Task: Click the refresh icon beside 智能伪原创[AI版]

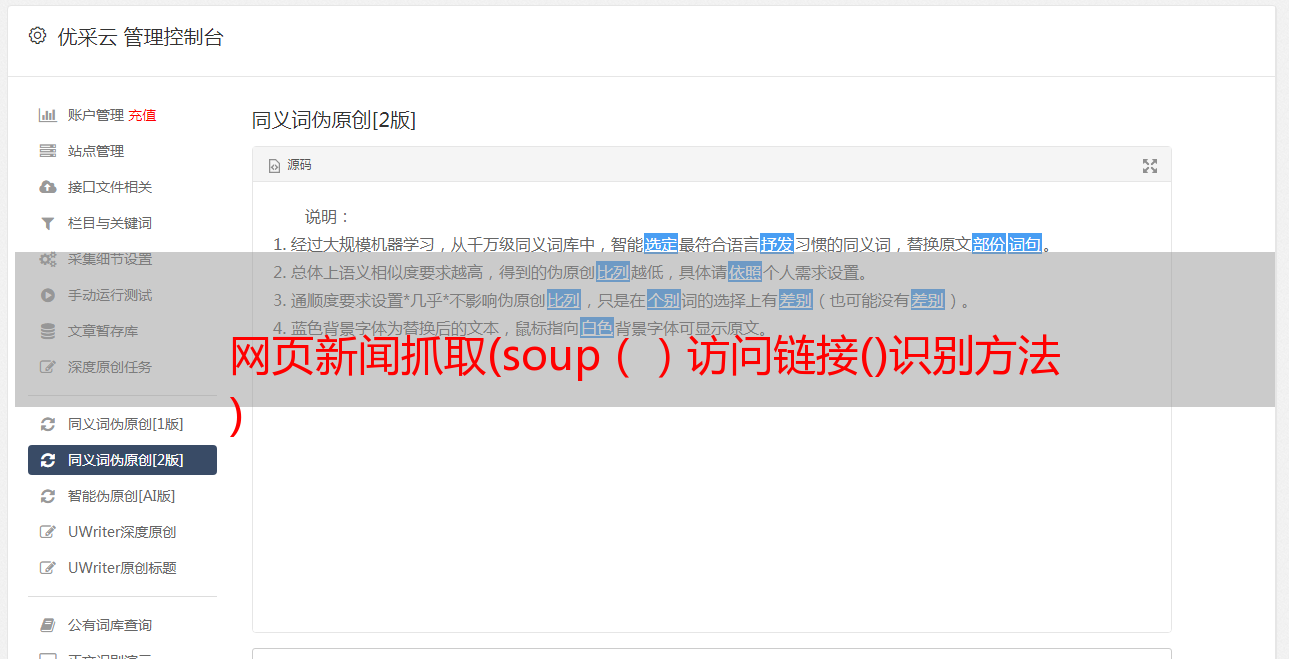Action: coord(47,496)
